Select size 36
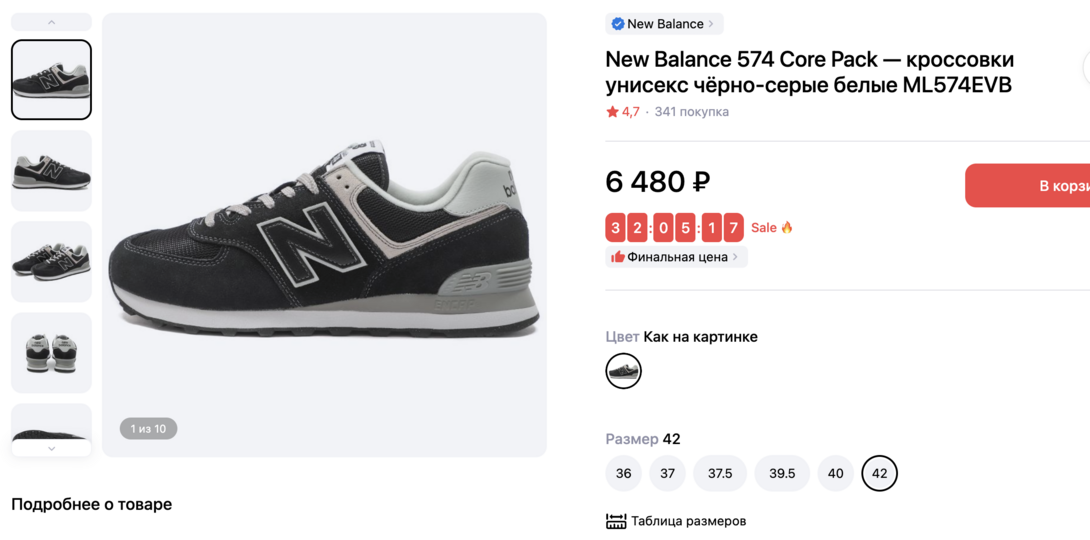This screenshot has height=540, width=1090. click(623, 473)
